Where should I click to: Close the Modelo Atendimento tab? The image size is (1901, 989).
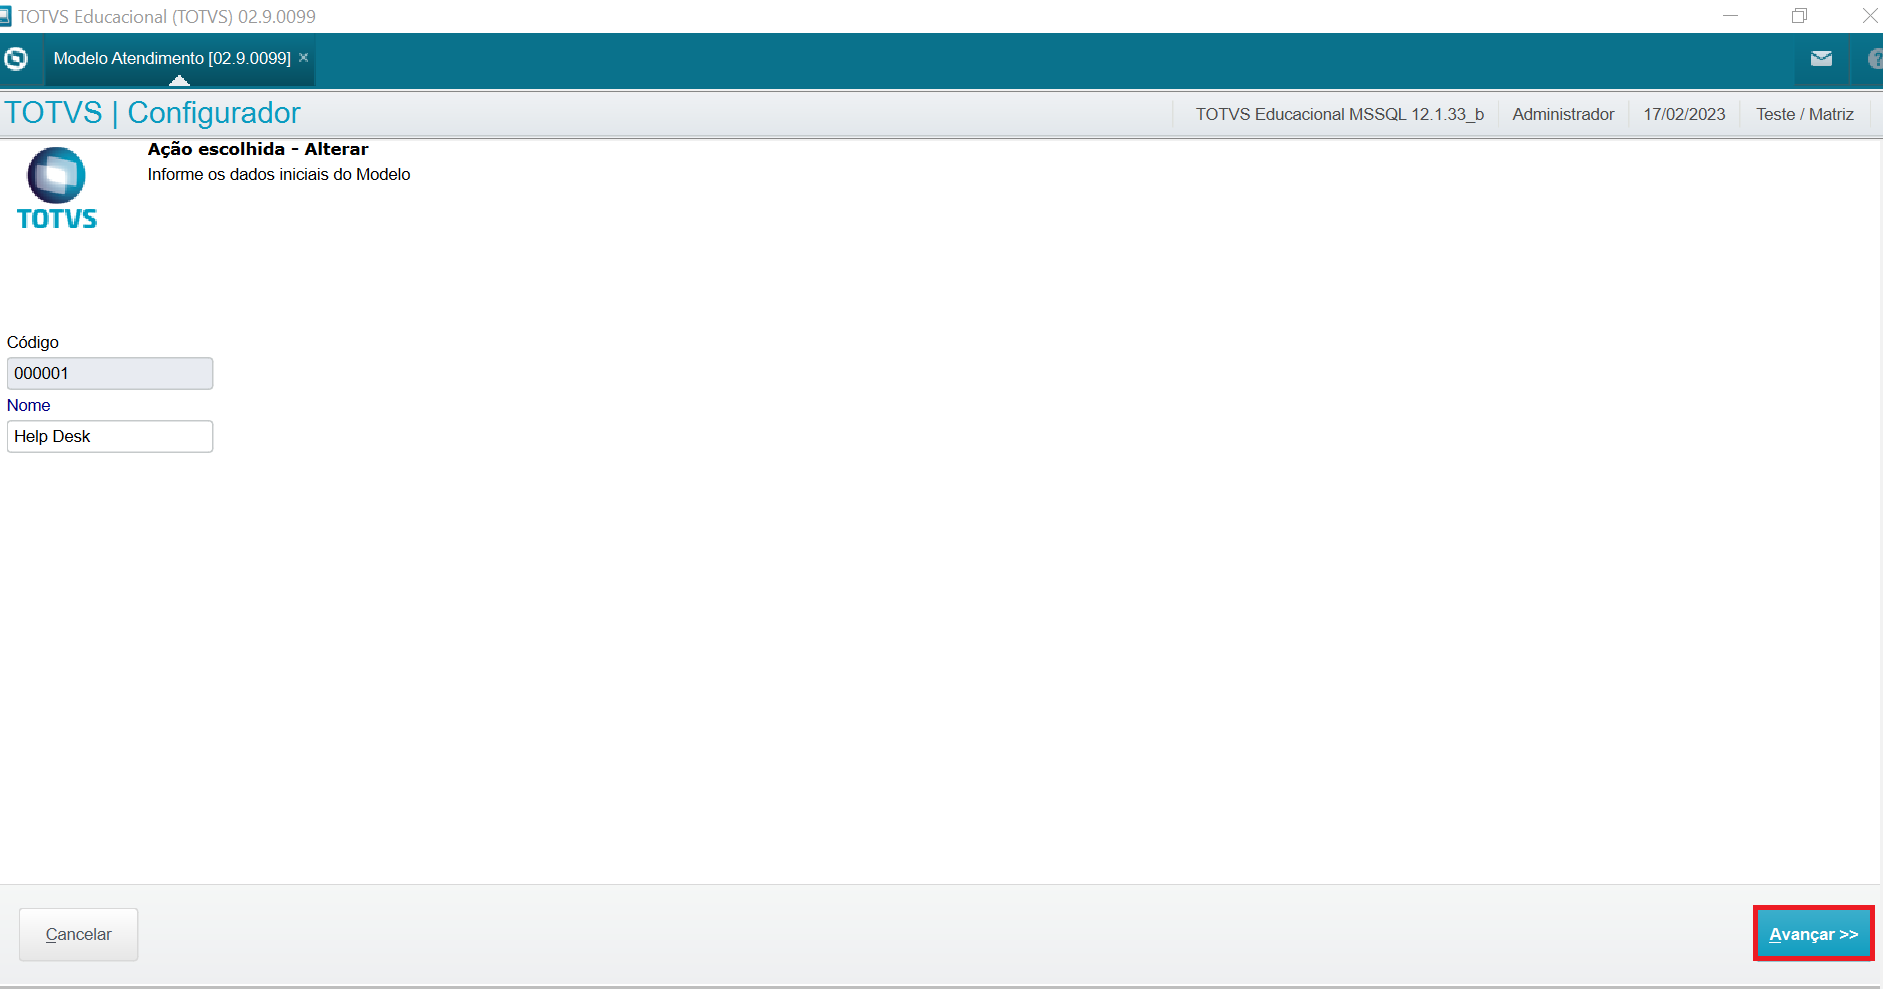304,58
